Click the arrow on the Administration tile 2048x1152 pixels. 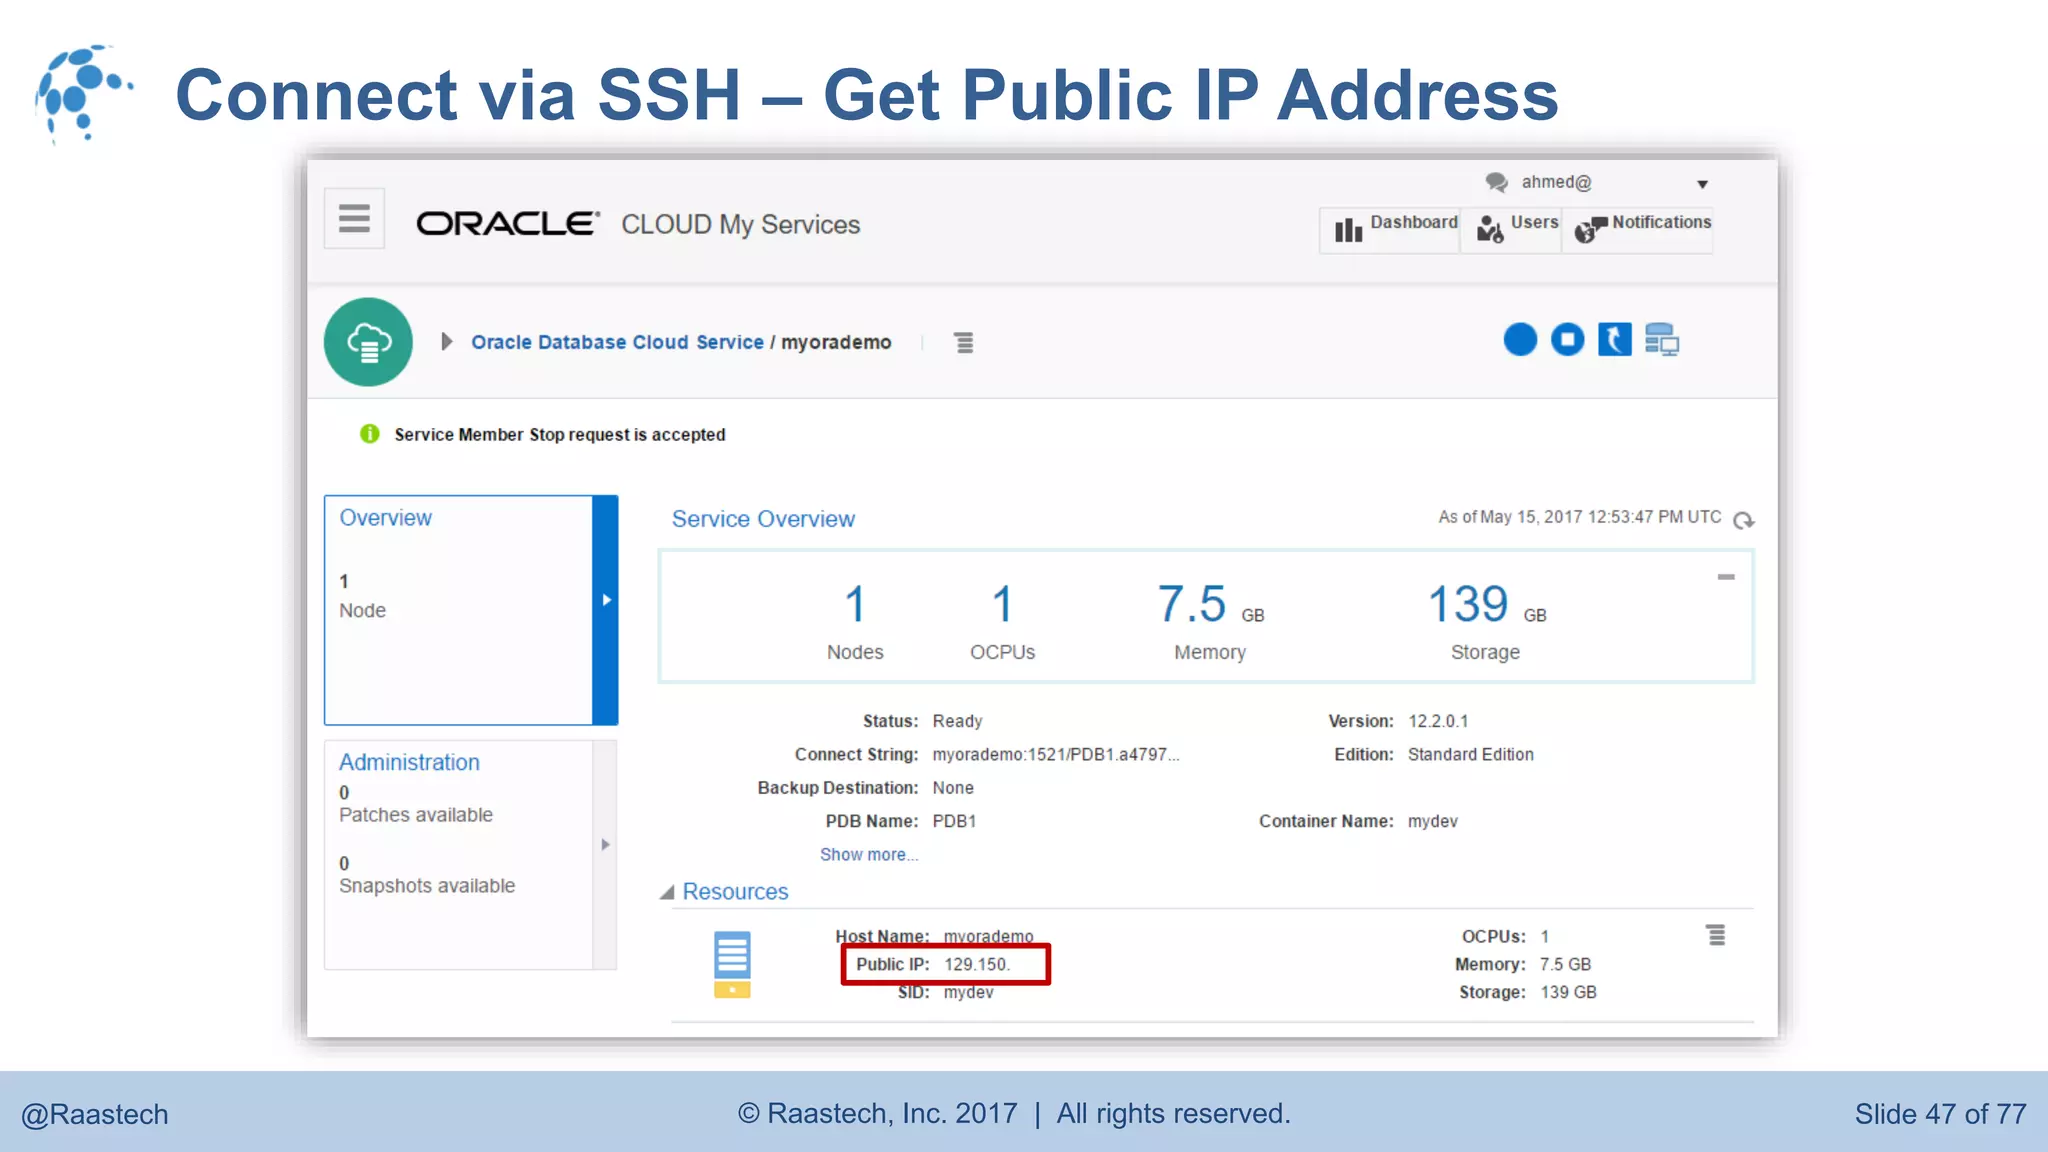coord(605,845)
